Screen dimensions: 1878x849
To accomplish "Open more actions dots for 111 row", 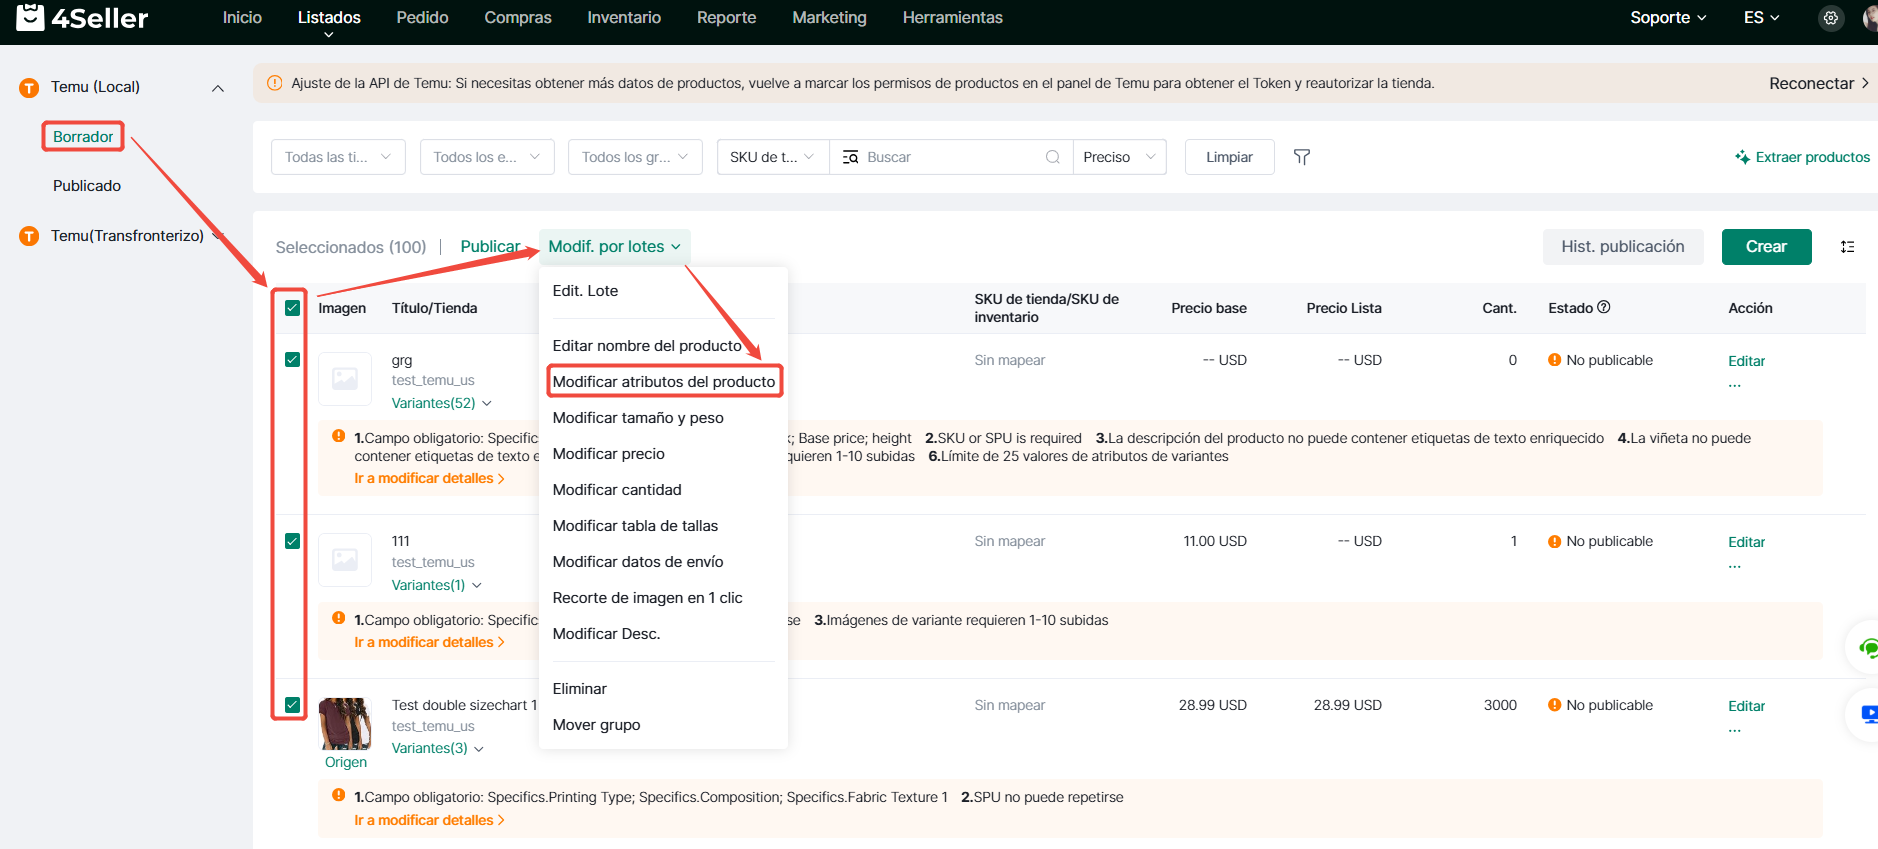I will [1735, 566].
